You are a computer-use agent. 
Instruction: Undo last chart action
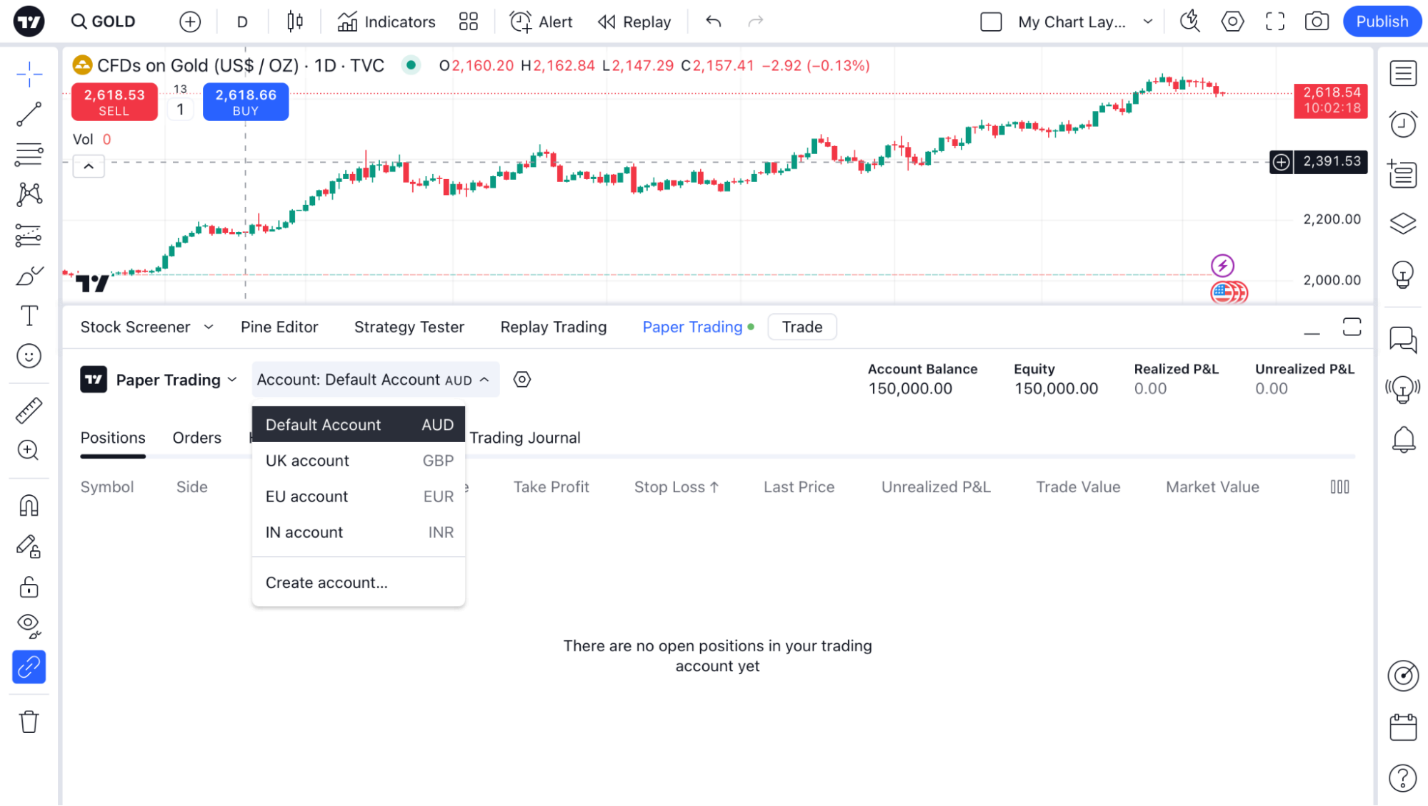pyautogui.click(x=713, y=21)
